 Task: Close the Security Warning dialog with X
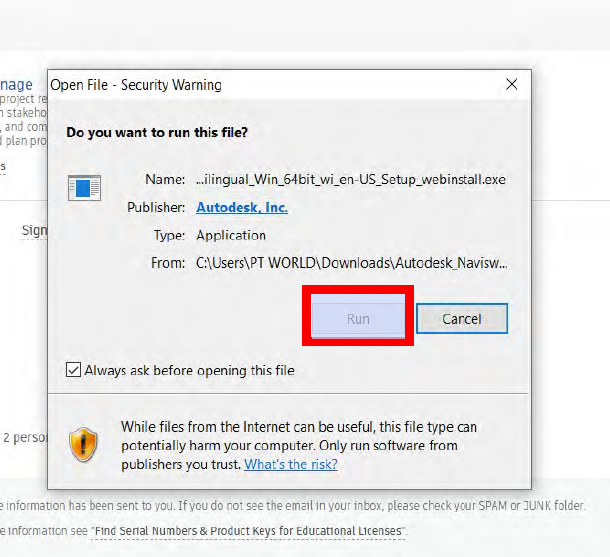pos(512,85)
